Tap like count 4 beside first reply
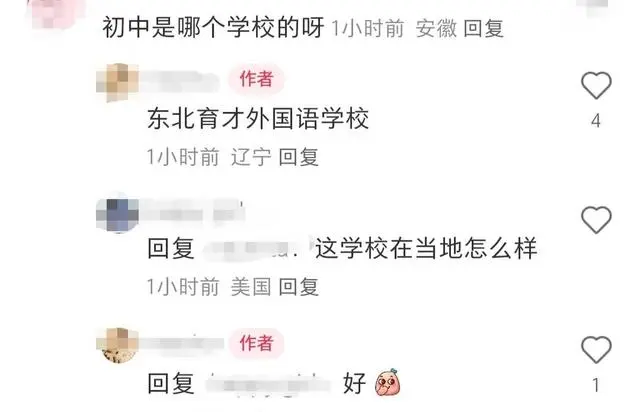 [596, 121]
